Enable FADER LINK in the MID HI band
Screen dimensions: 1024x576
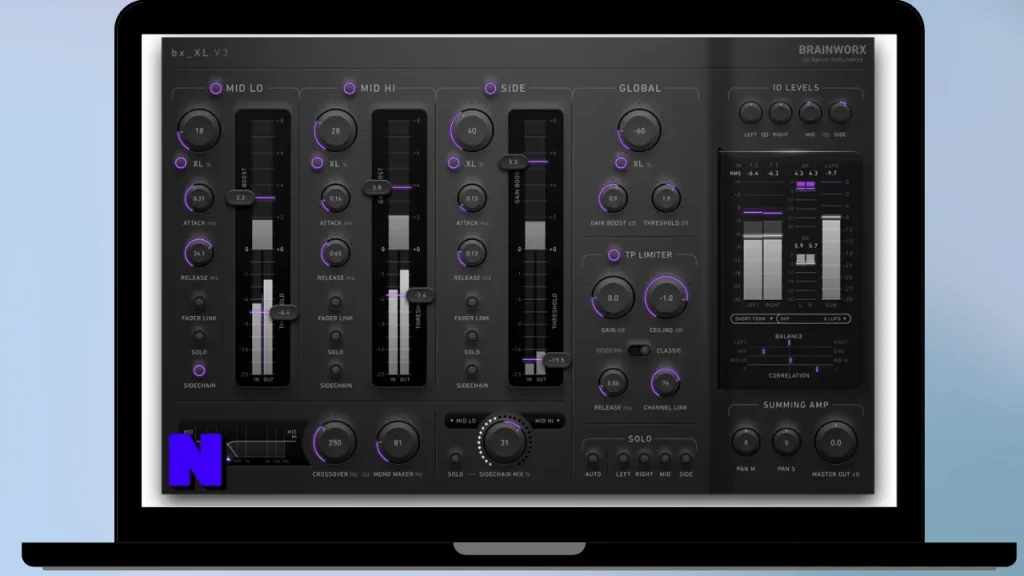tap(336, 302)
